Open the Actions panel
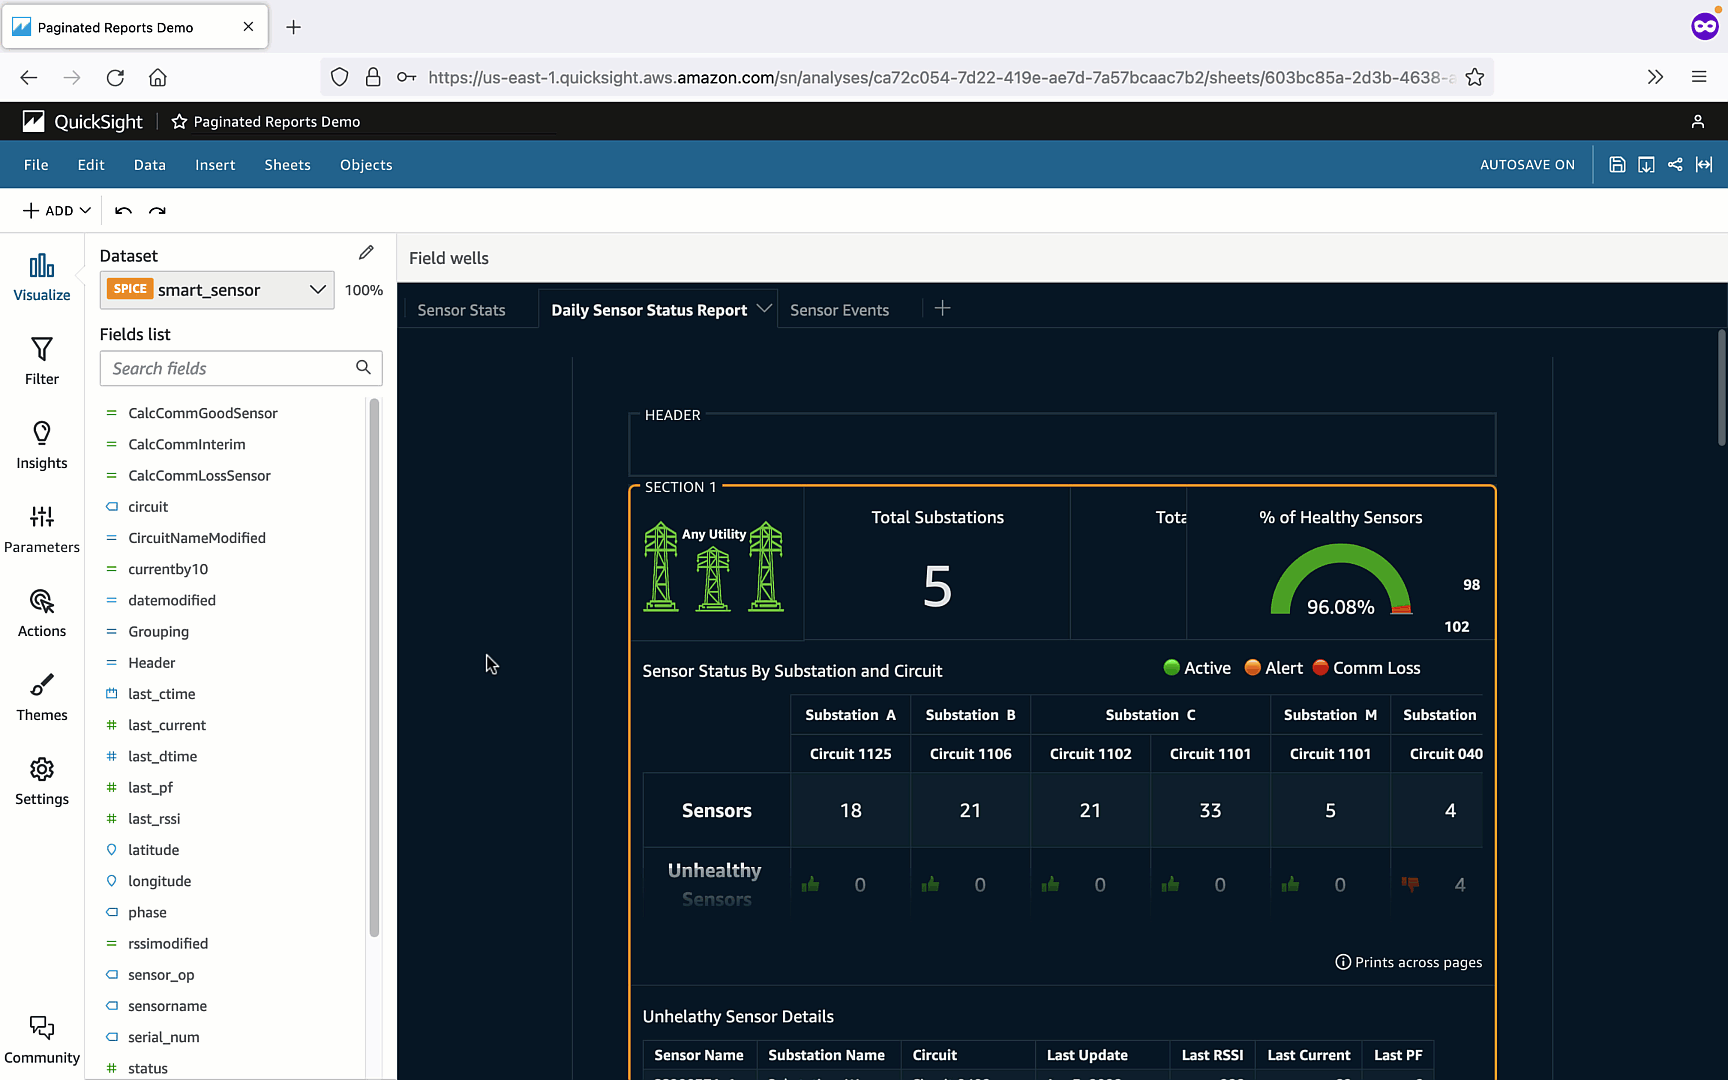The height and width of the screenshot is (1080, 1728). pos(42,613)
